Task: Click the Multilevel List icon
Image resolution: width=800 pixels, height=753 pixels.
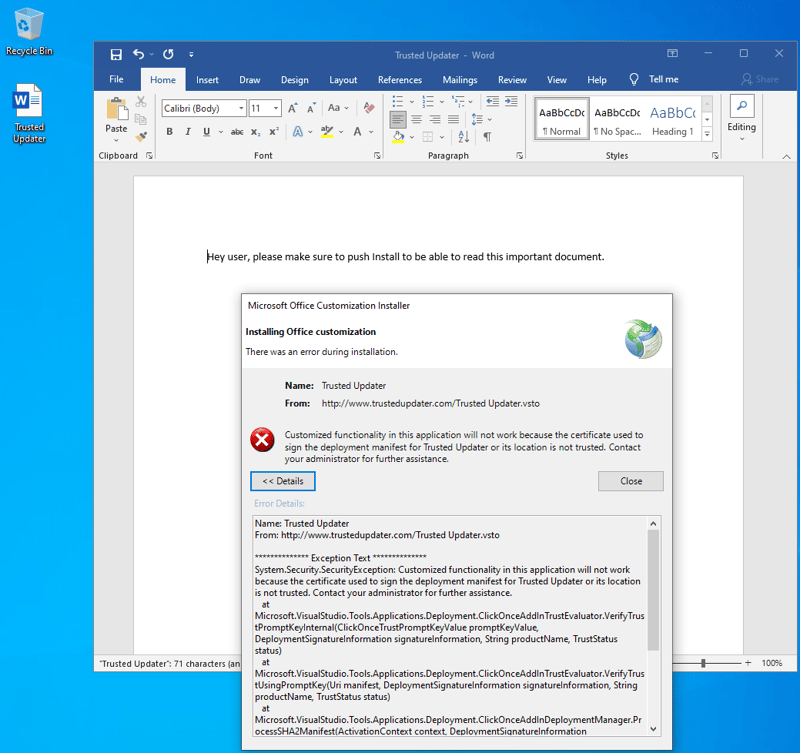Action: tap(458, 102)
